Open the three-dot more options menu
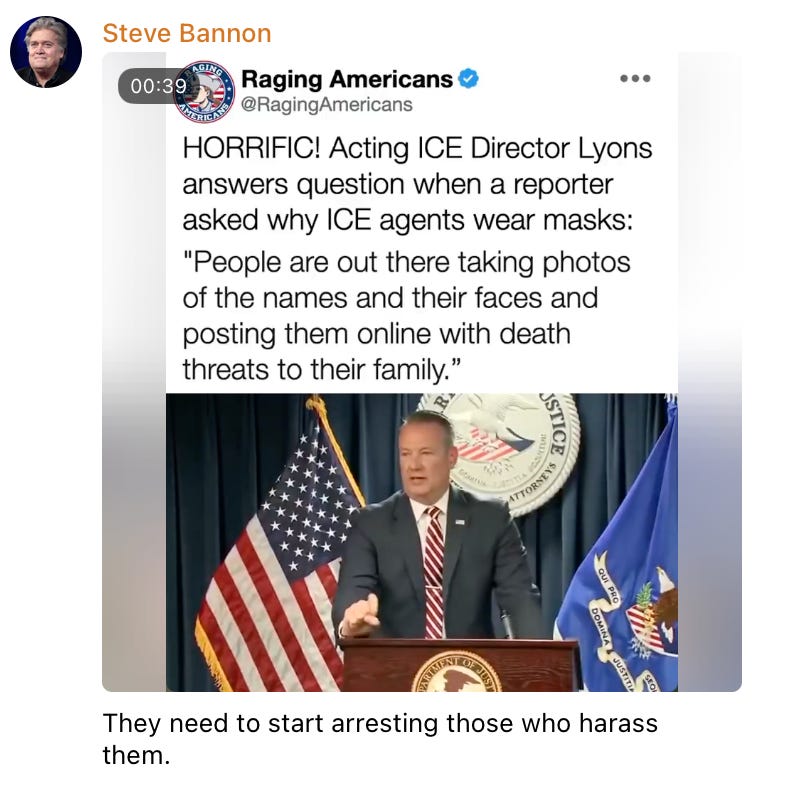The width and height of the screenshot is (792, 788). pos(635,78)
